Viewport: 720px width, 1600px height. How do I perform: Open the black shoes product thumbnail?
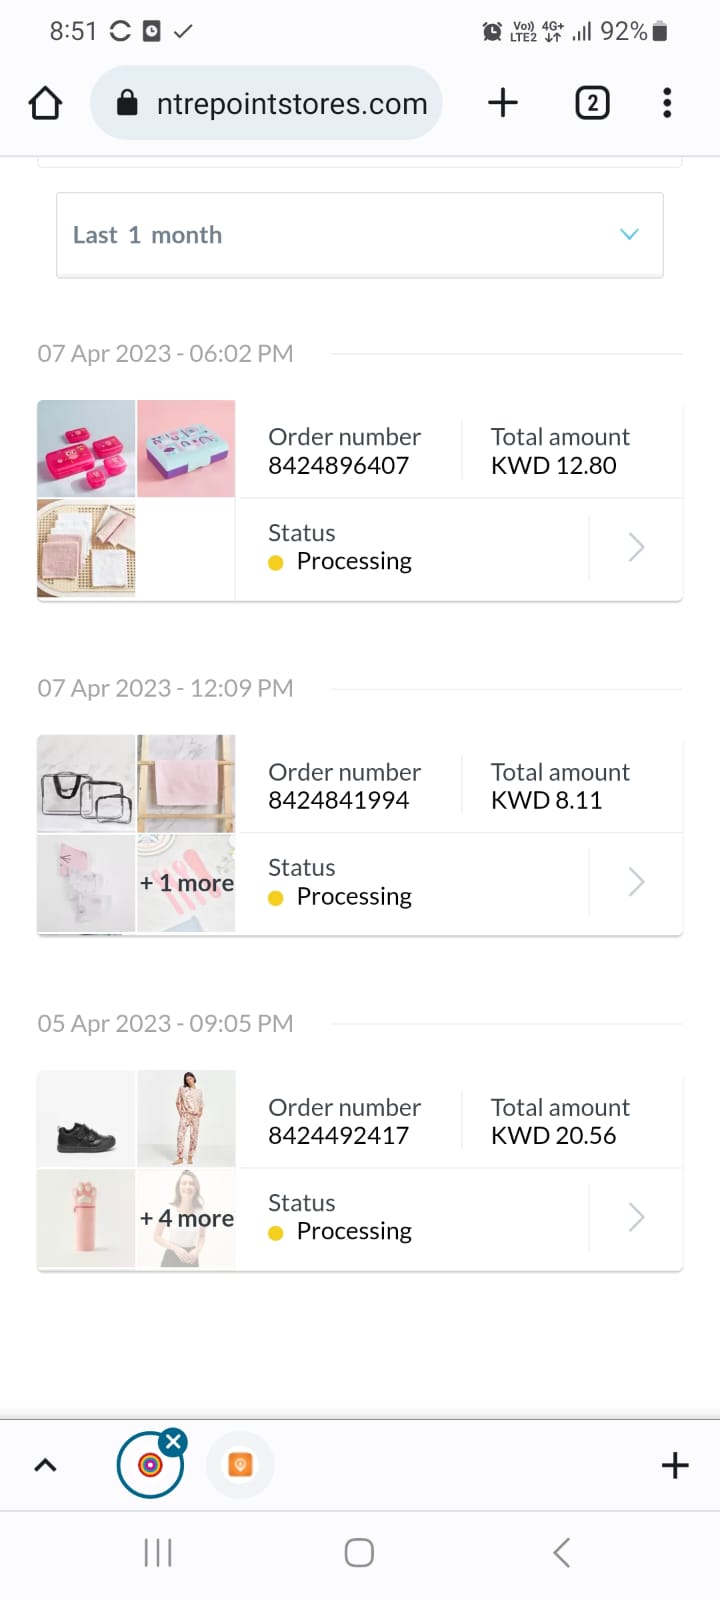coord(86,1119)
